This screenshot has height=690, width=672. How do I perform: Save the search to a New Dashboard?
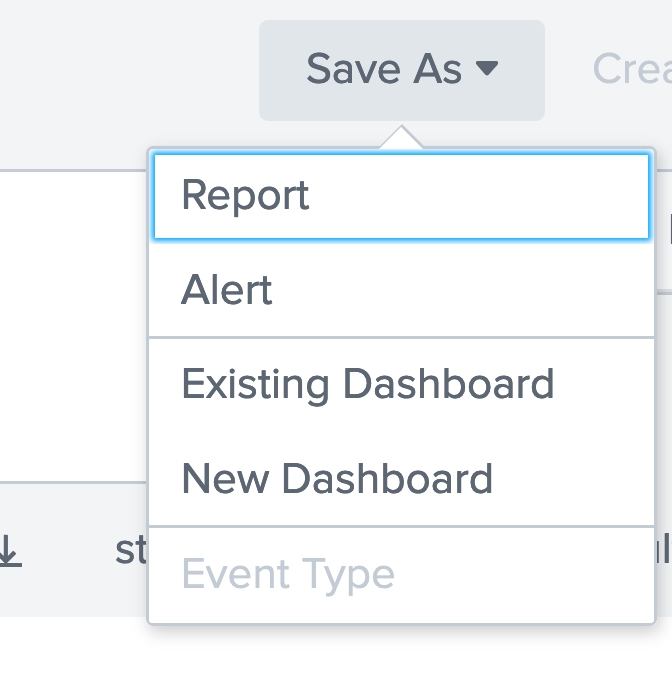tap(337, 479)
